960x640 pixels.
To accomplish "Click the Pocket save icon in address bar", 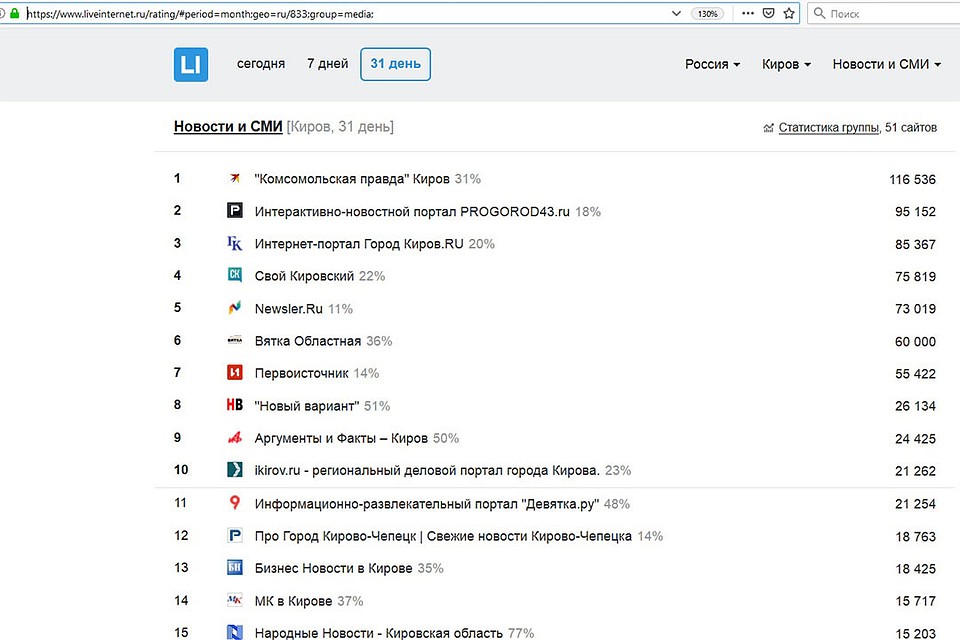I will [768, 13].
